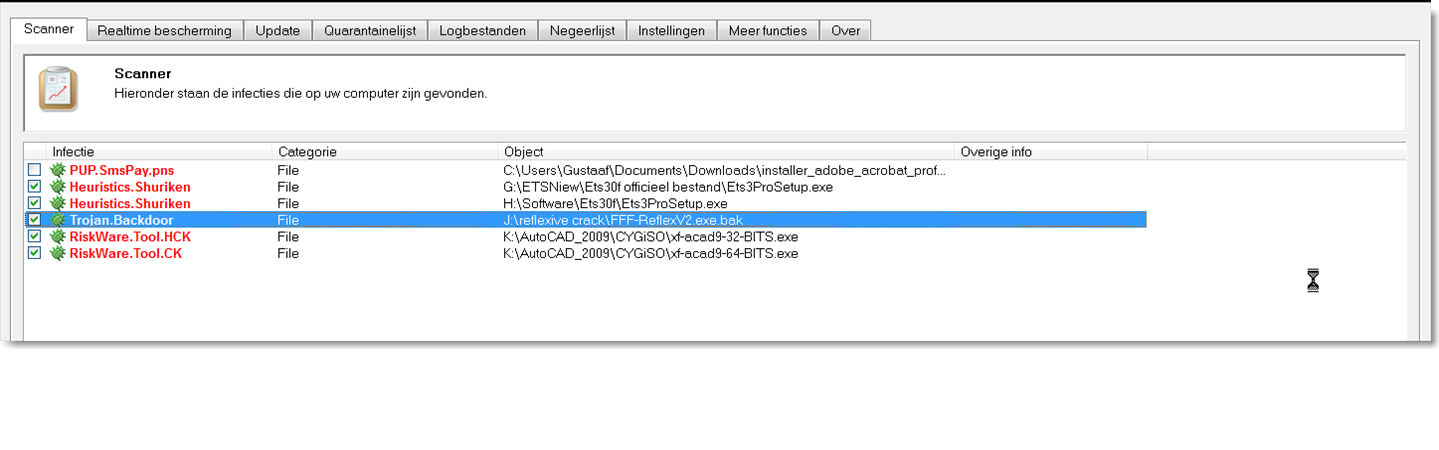Screen dimensions: 1439x450
Task: Click the Scanner clipboard icon in header
Action: (x=57, y=89)
